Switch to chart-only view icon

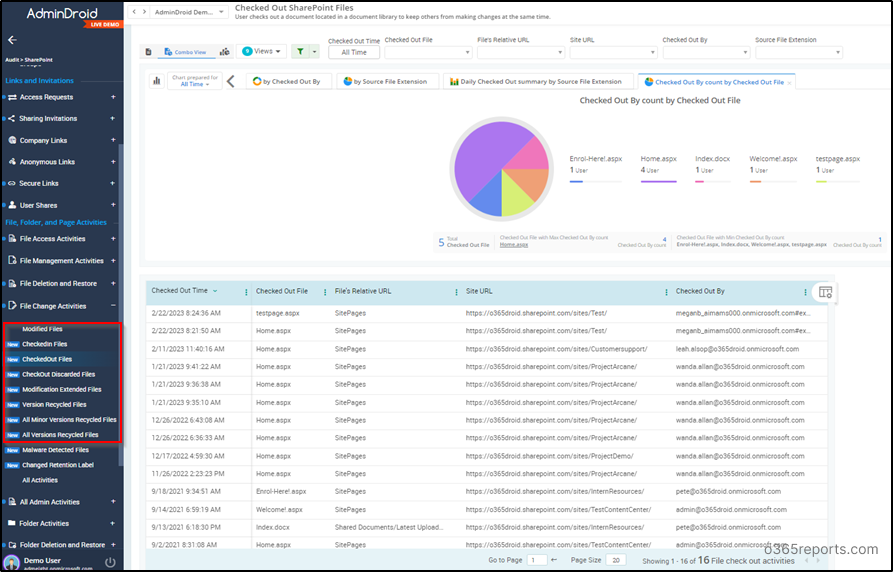pos(225,52)
